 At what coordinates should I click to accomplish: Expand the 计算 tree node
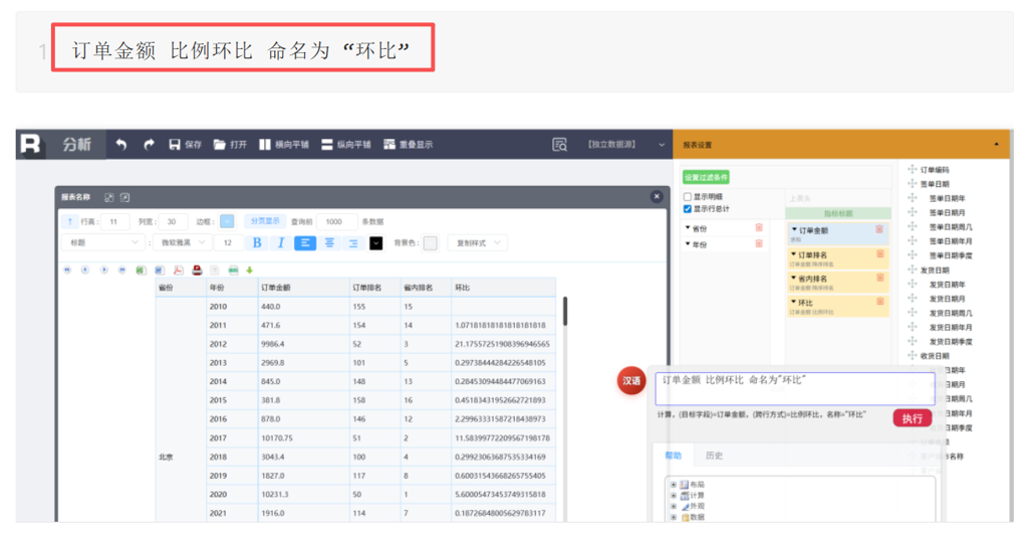[x=673, y=495]
